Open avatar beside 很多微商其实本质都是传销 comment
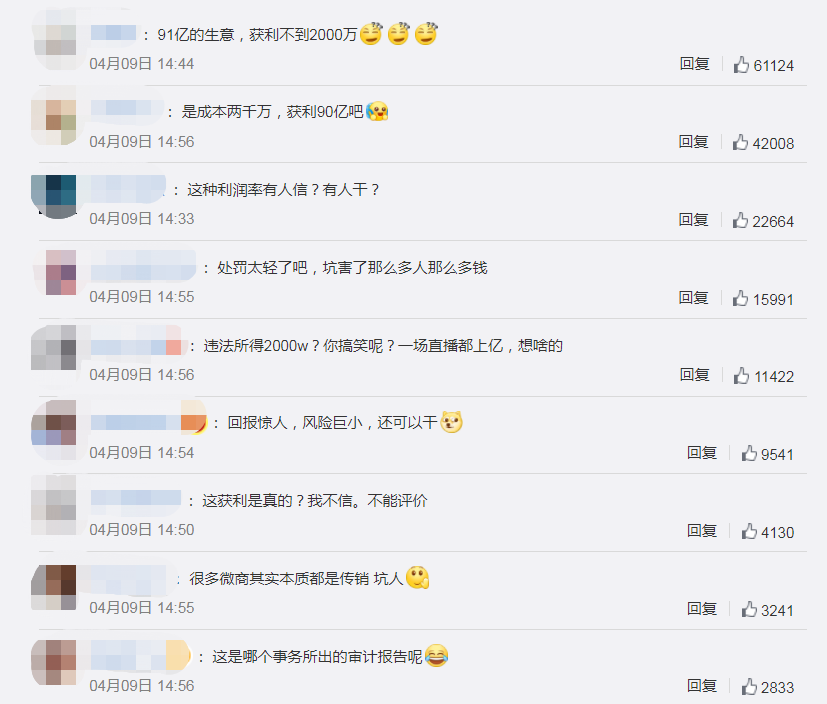827x704 pixels. [x=54, y=586]
